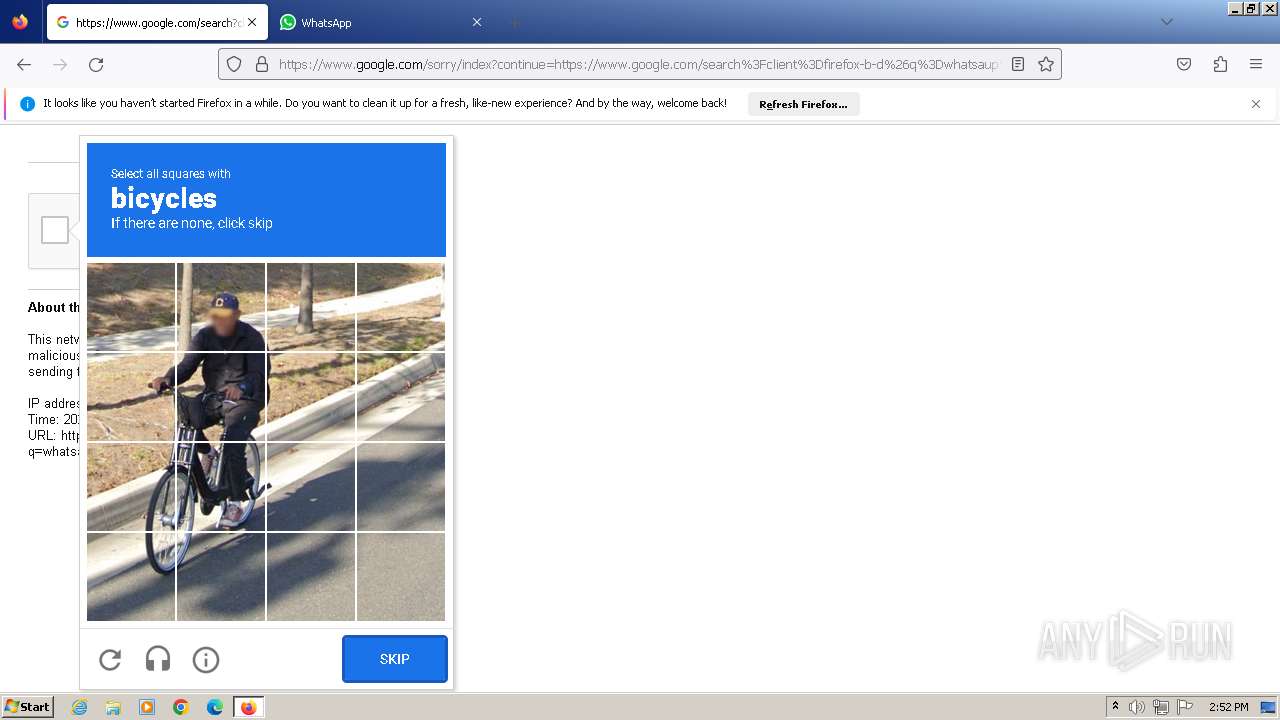Launch Edge from the taskbar
1280x720 pixels.
215,707
